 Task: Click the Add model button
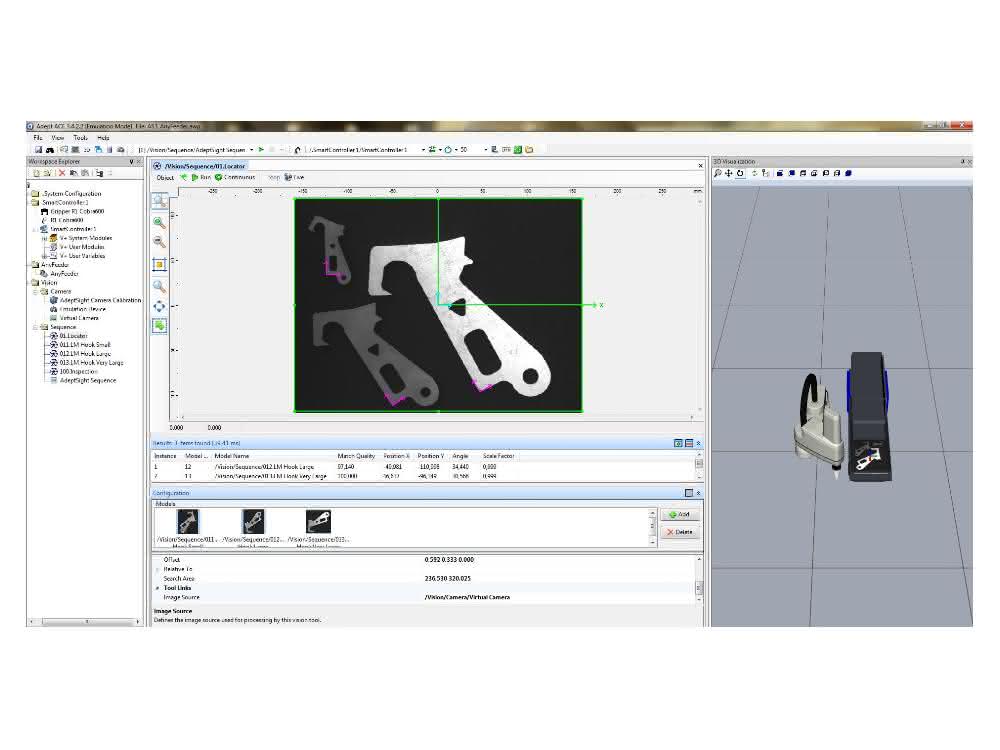pos(680,515)
